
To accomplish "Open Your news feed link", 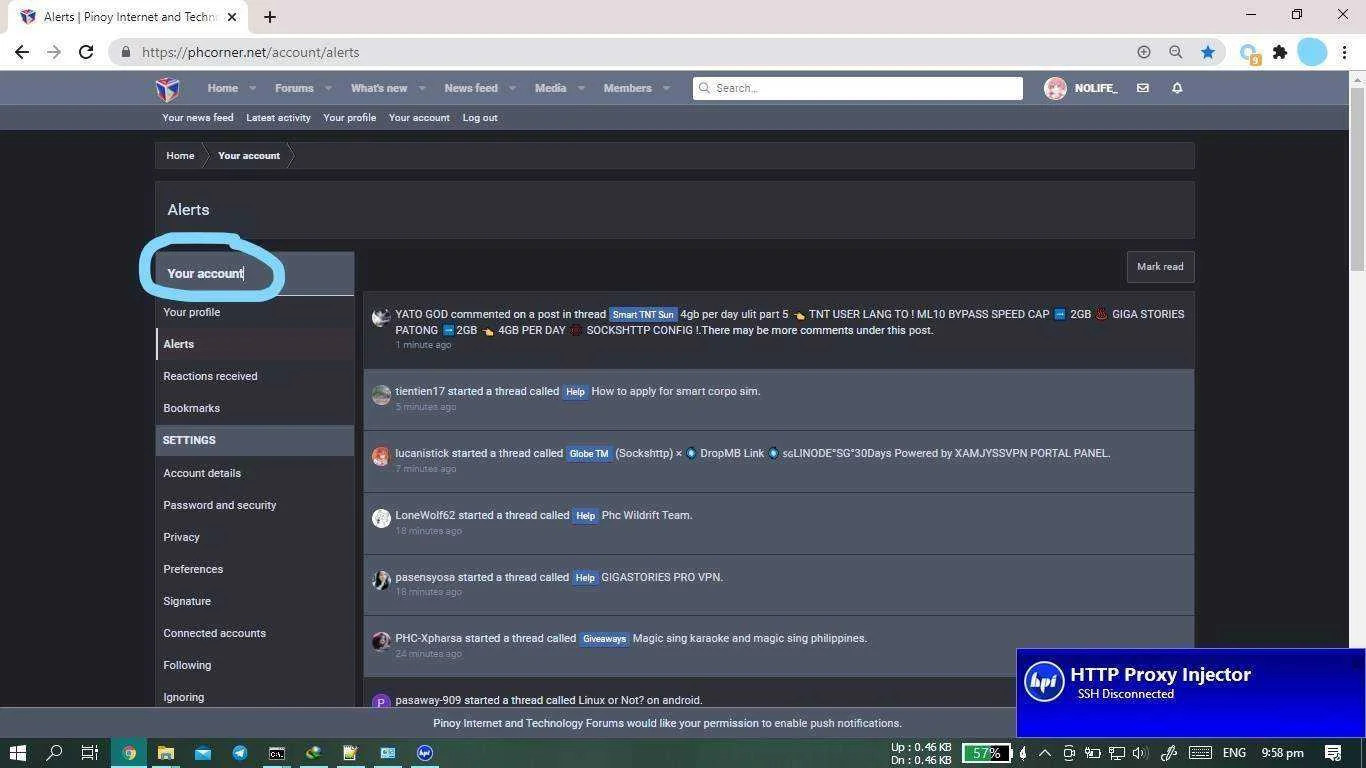I will pyautogui.click(x=198, y=118).
